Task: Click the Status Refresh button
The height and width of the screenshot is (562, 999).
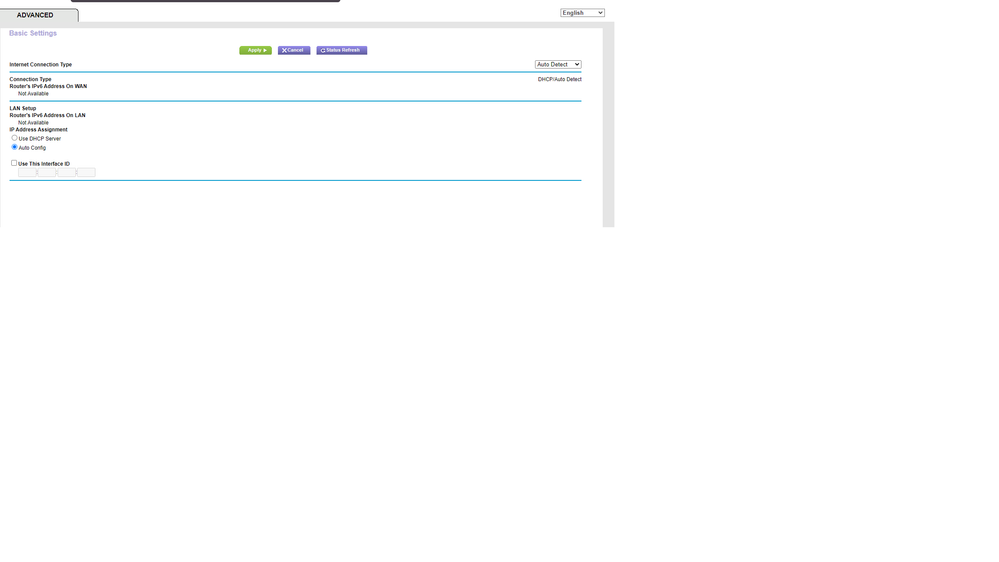Action: point(341,50)
